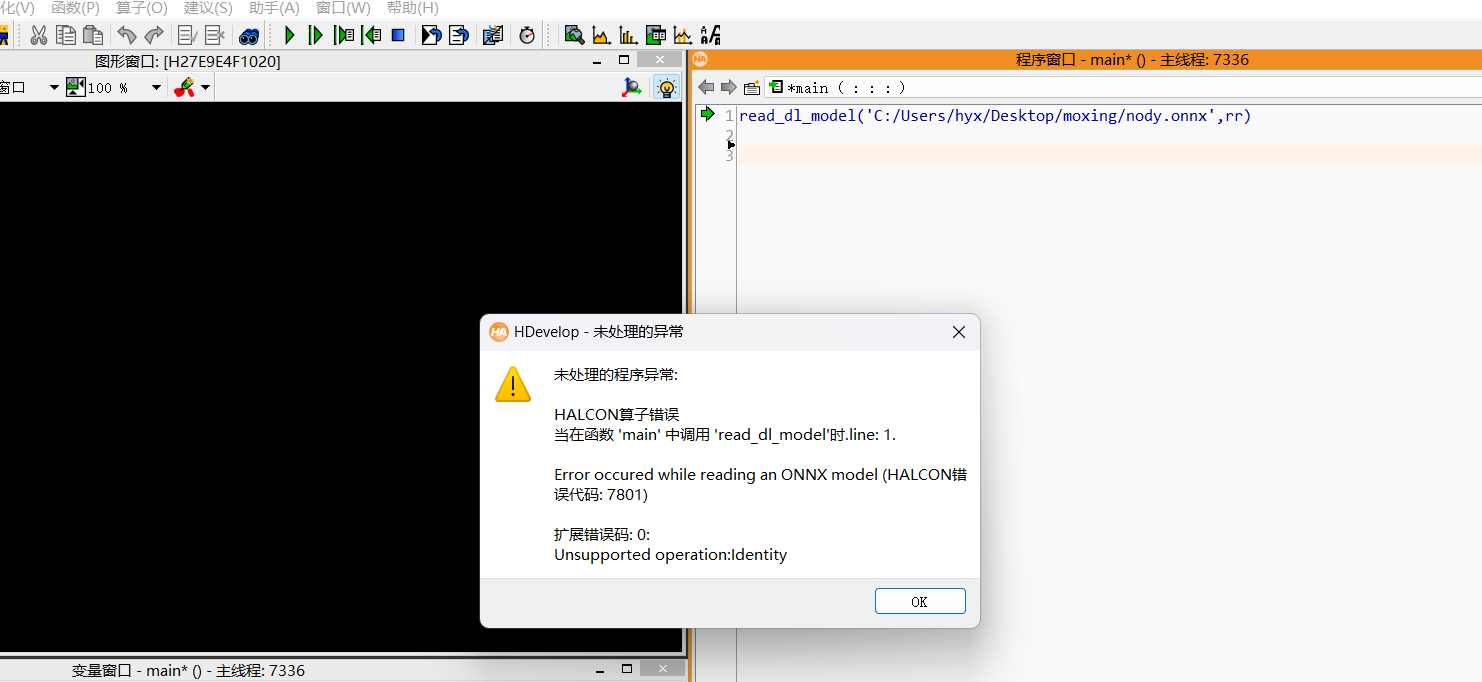Step into procedure icon
1482x682 pixels.
(344, 35)
